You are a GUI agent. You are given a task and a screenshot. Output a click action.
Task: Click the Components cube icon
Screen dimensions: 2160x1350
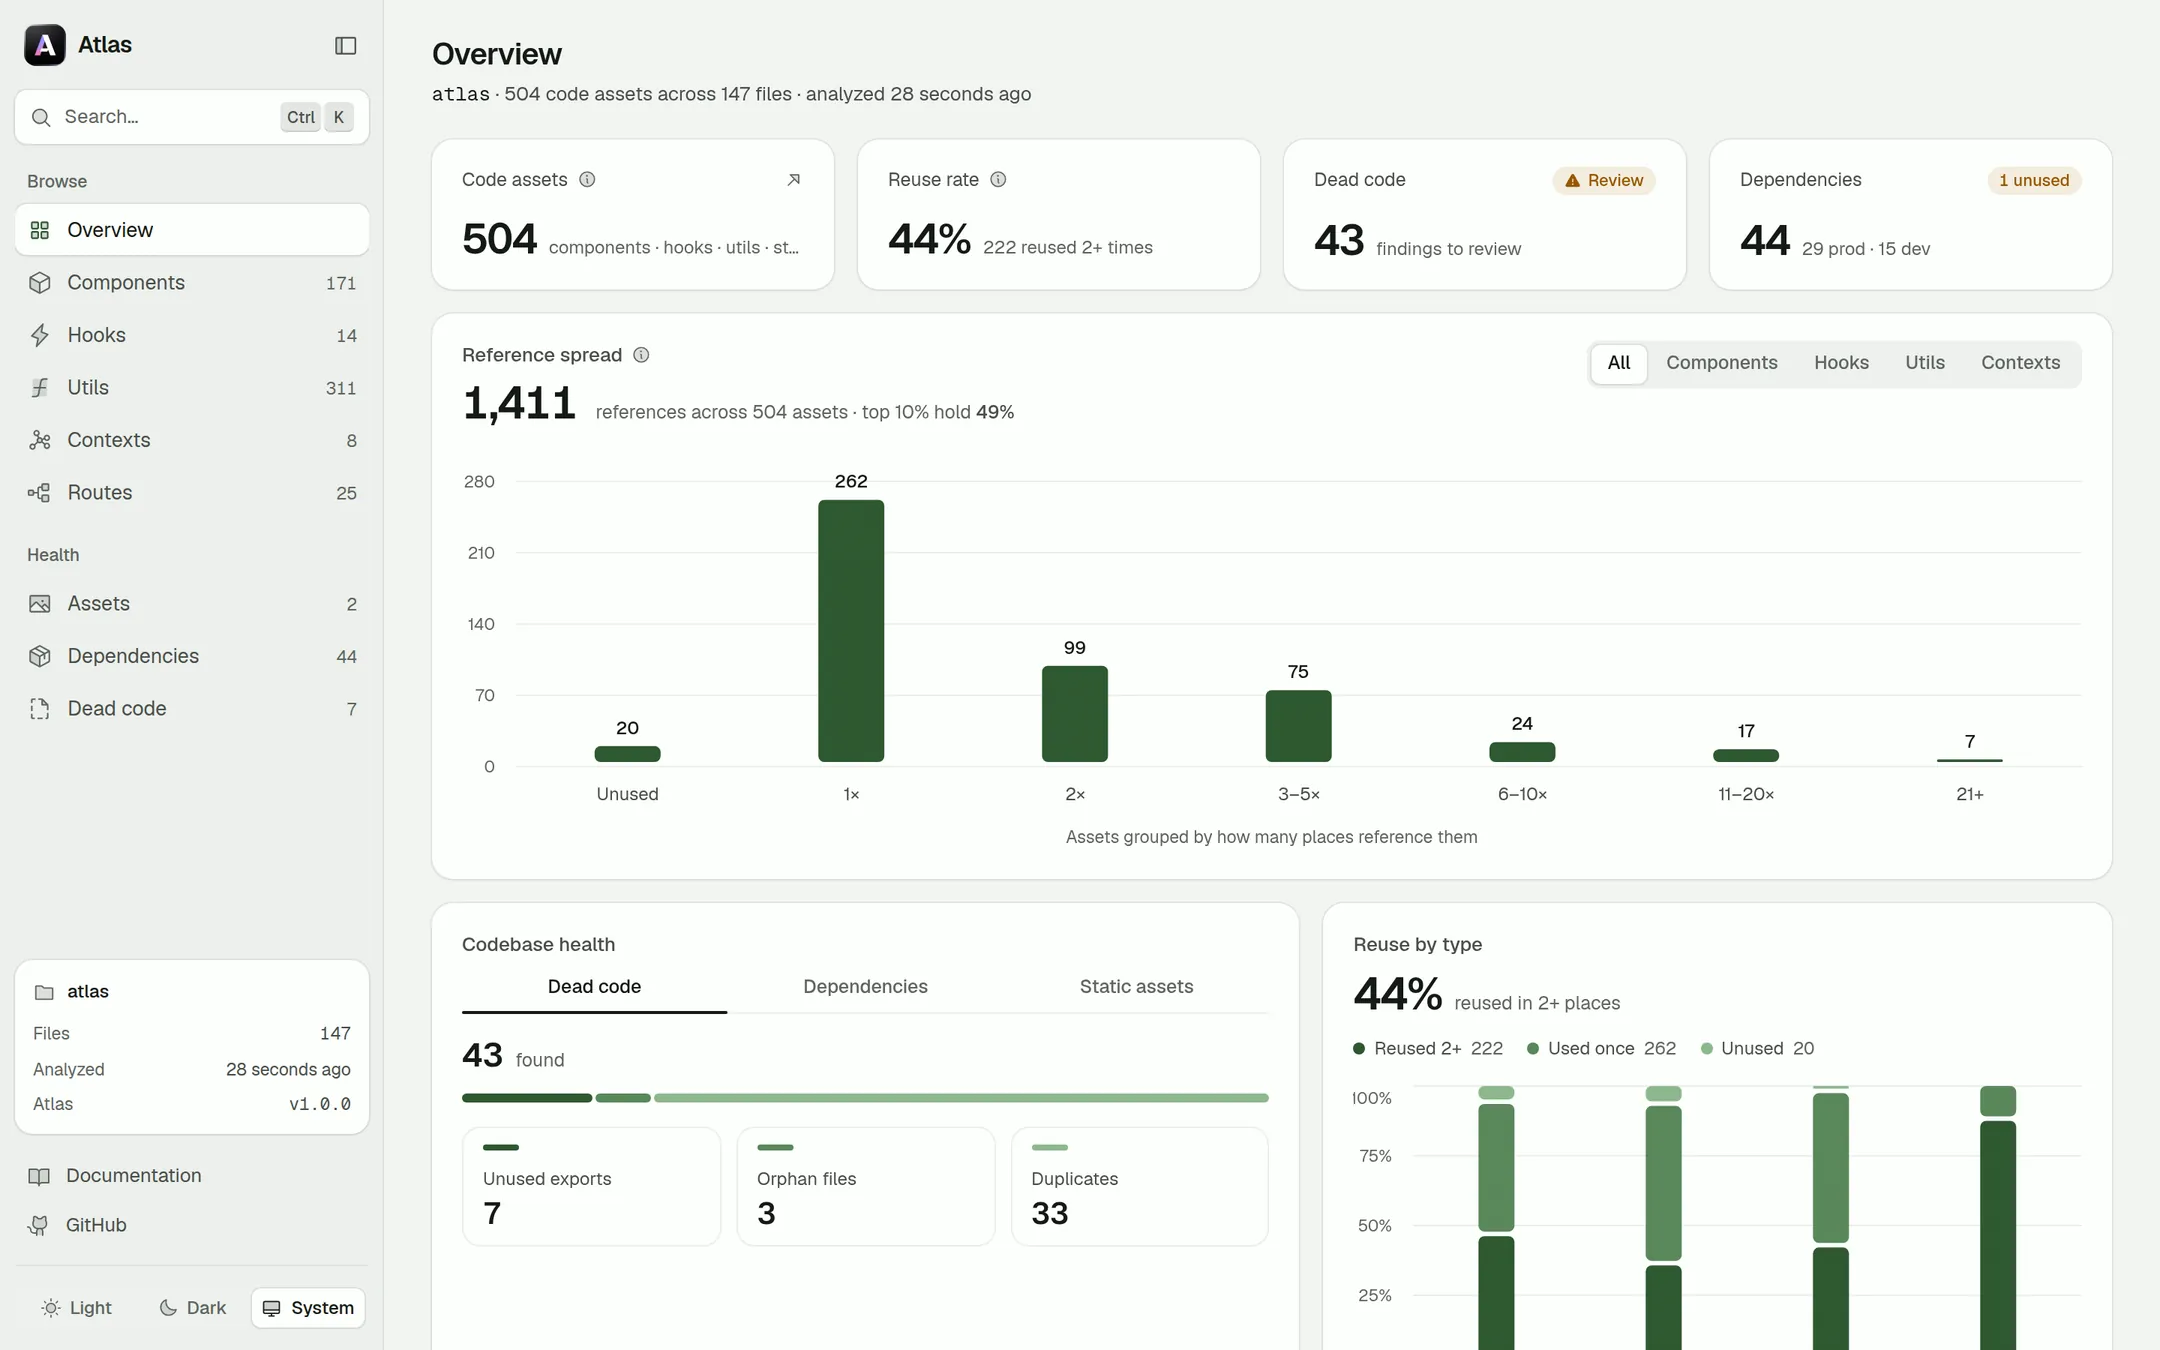point(40,283)
